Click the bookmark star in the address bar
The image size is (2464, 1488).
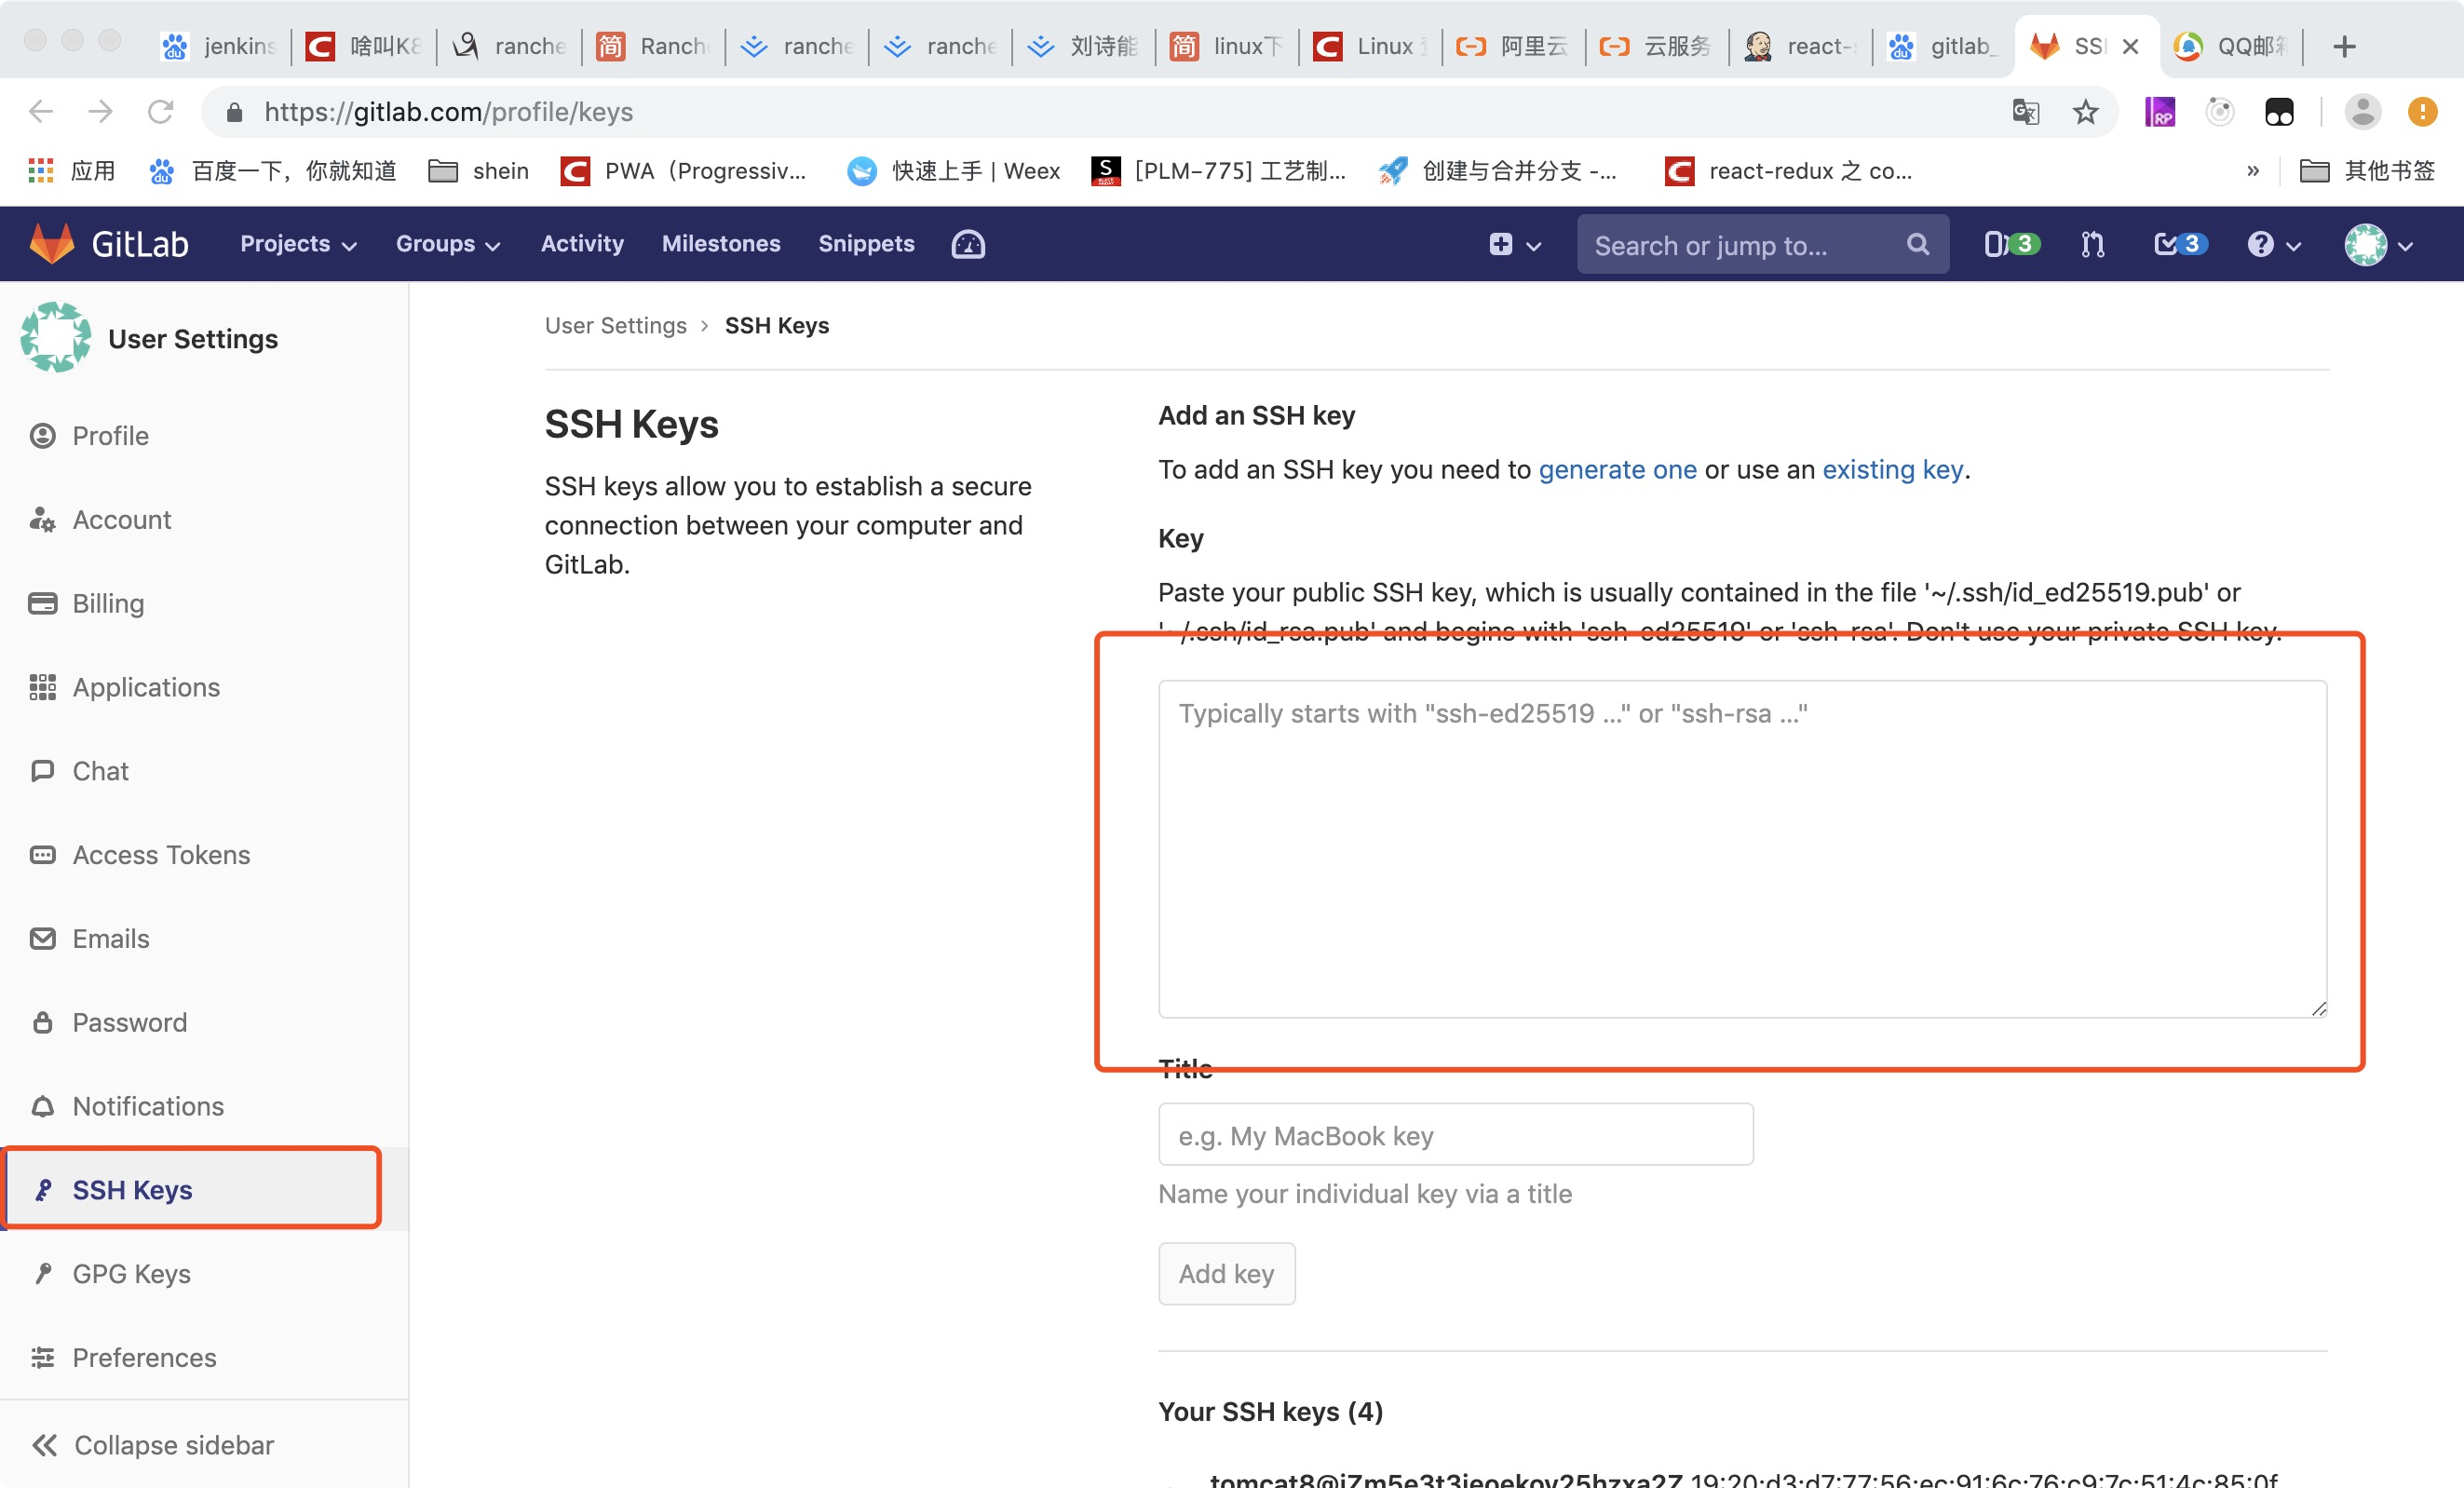click(2085, 111)
